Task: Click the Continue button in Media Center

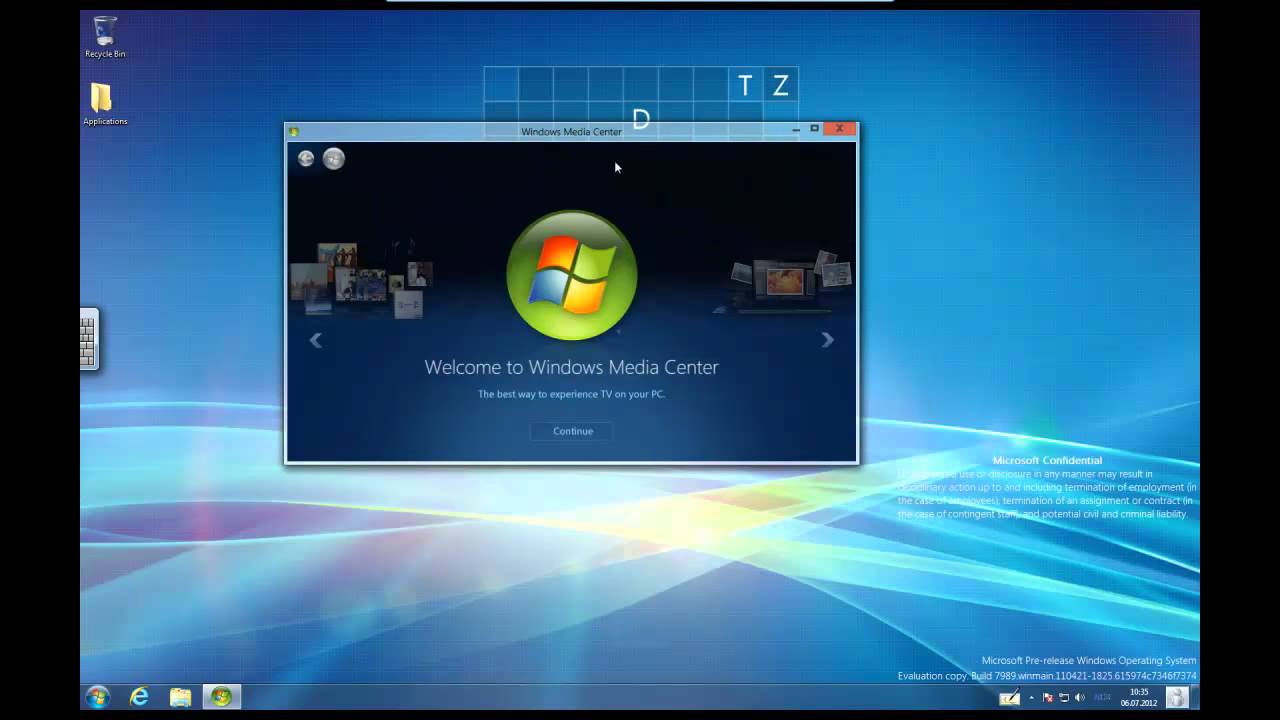Action: click(x=573, y=431)
